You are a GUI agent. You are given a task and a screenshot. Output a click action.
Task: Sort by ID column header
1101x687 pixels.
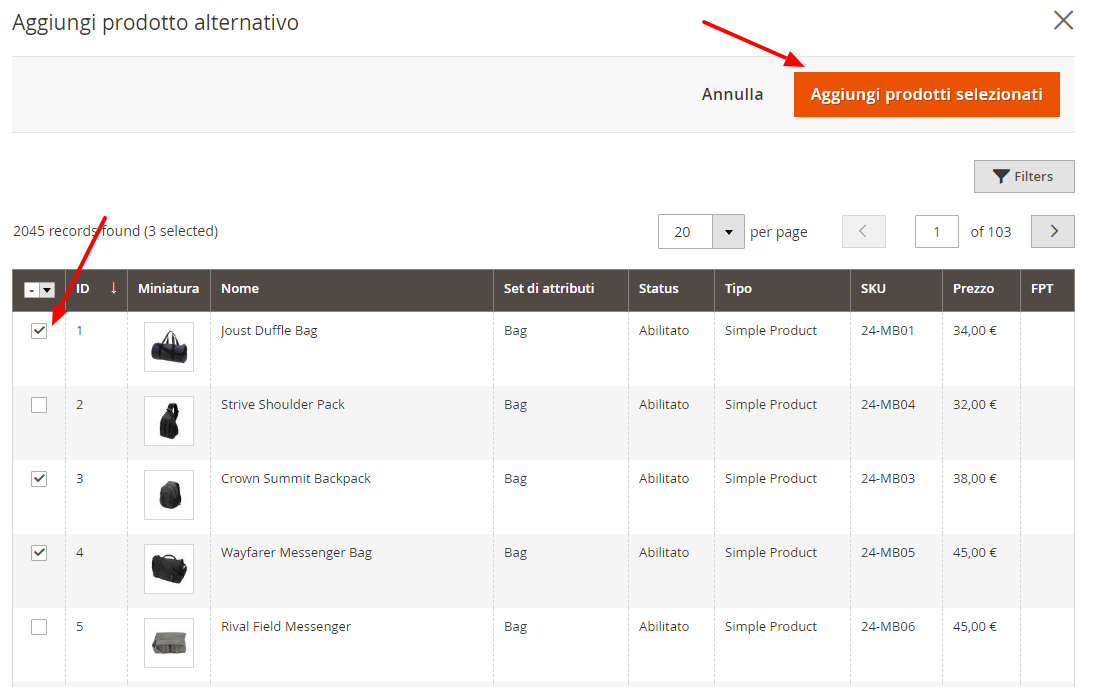(96, 289)
